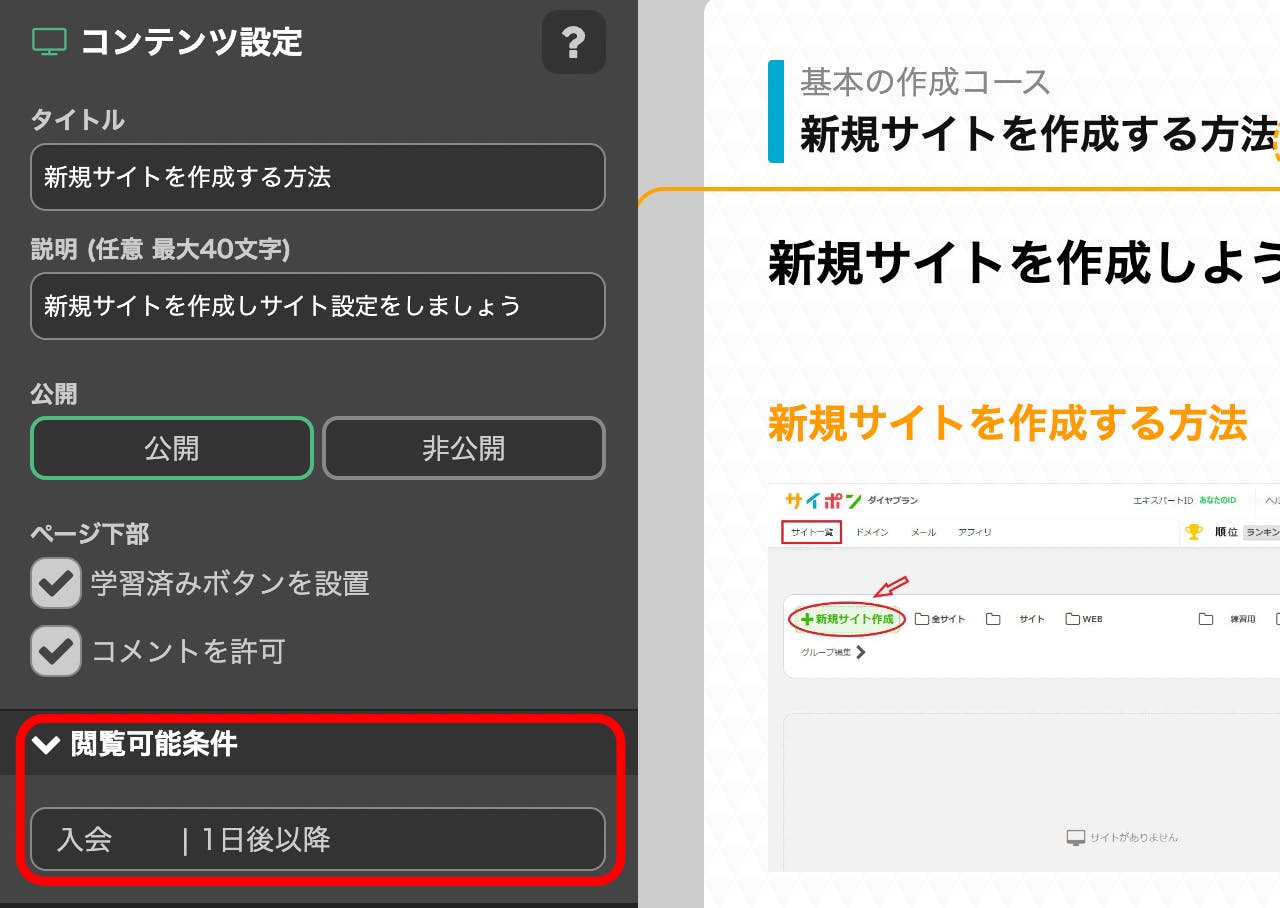Image resolution: width=1280 pixels, height=908 pixels.
Task: Click the WEB folder icon
Action: 1072,619
